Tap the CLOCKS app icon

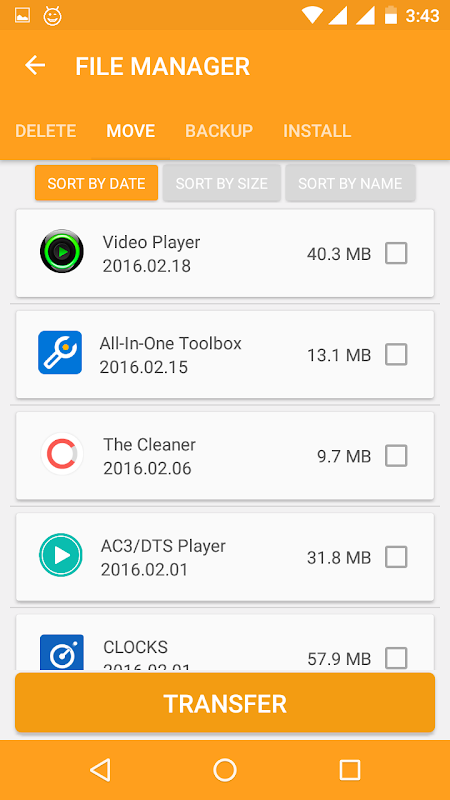pos(62,652)
